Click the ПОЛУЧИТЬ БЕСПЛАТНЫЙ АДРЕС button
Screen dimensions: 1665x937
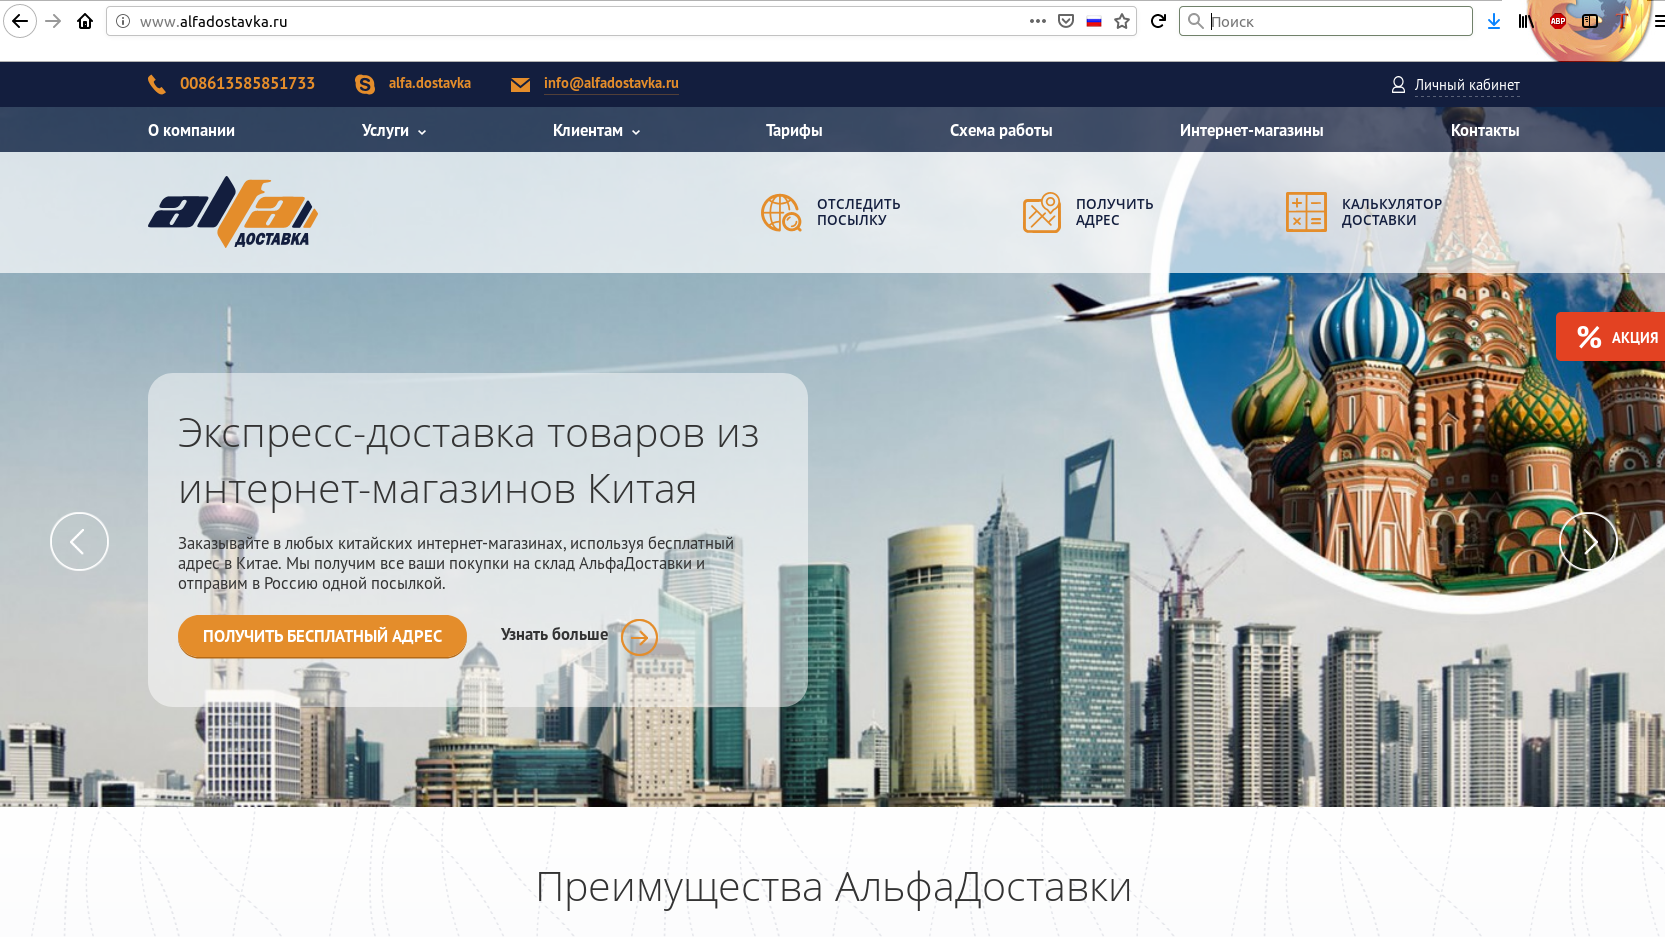(x=322, y=636)
